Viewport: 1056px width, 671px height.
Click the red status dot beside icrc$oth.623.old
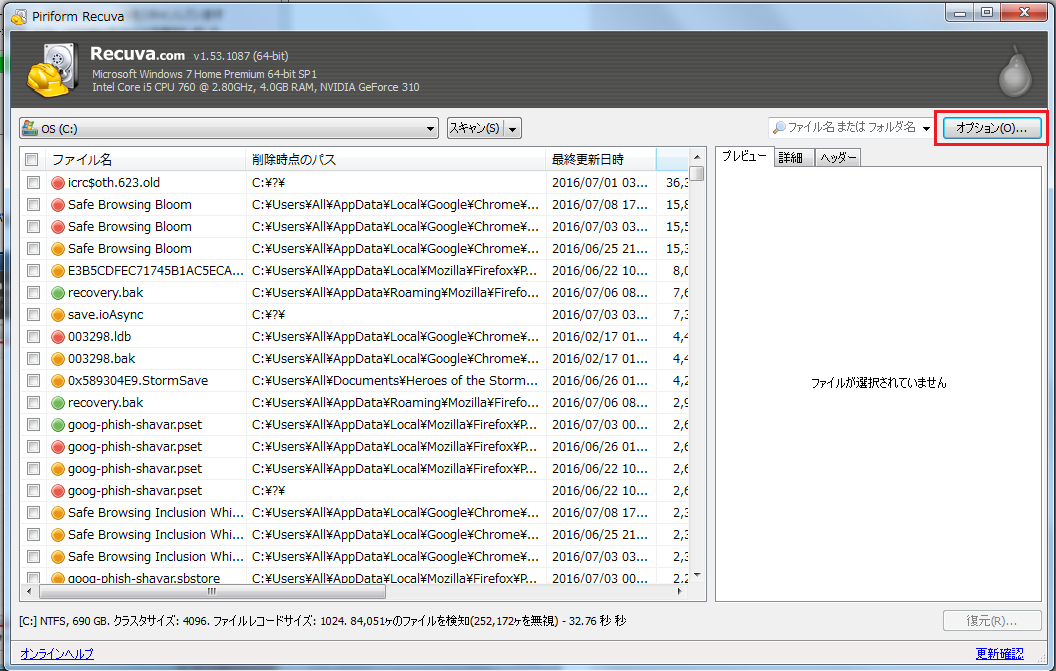click(58, 183)
